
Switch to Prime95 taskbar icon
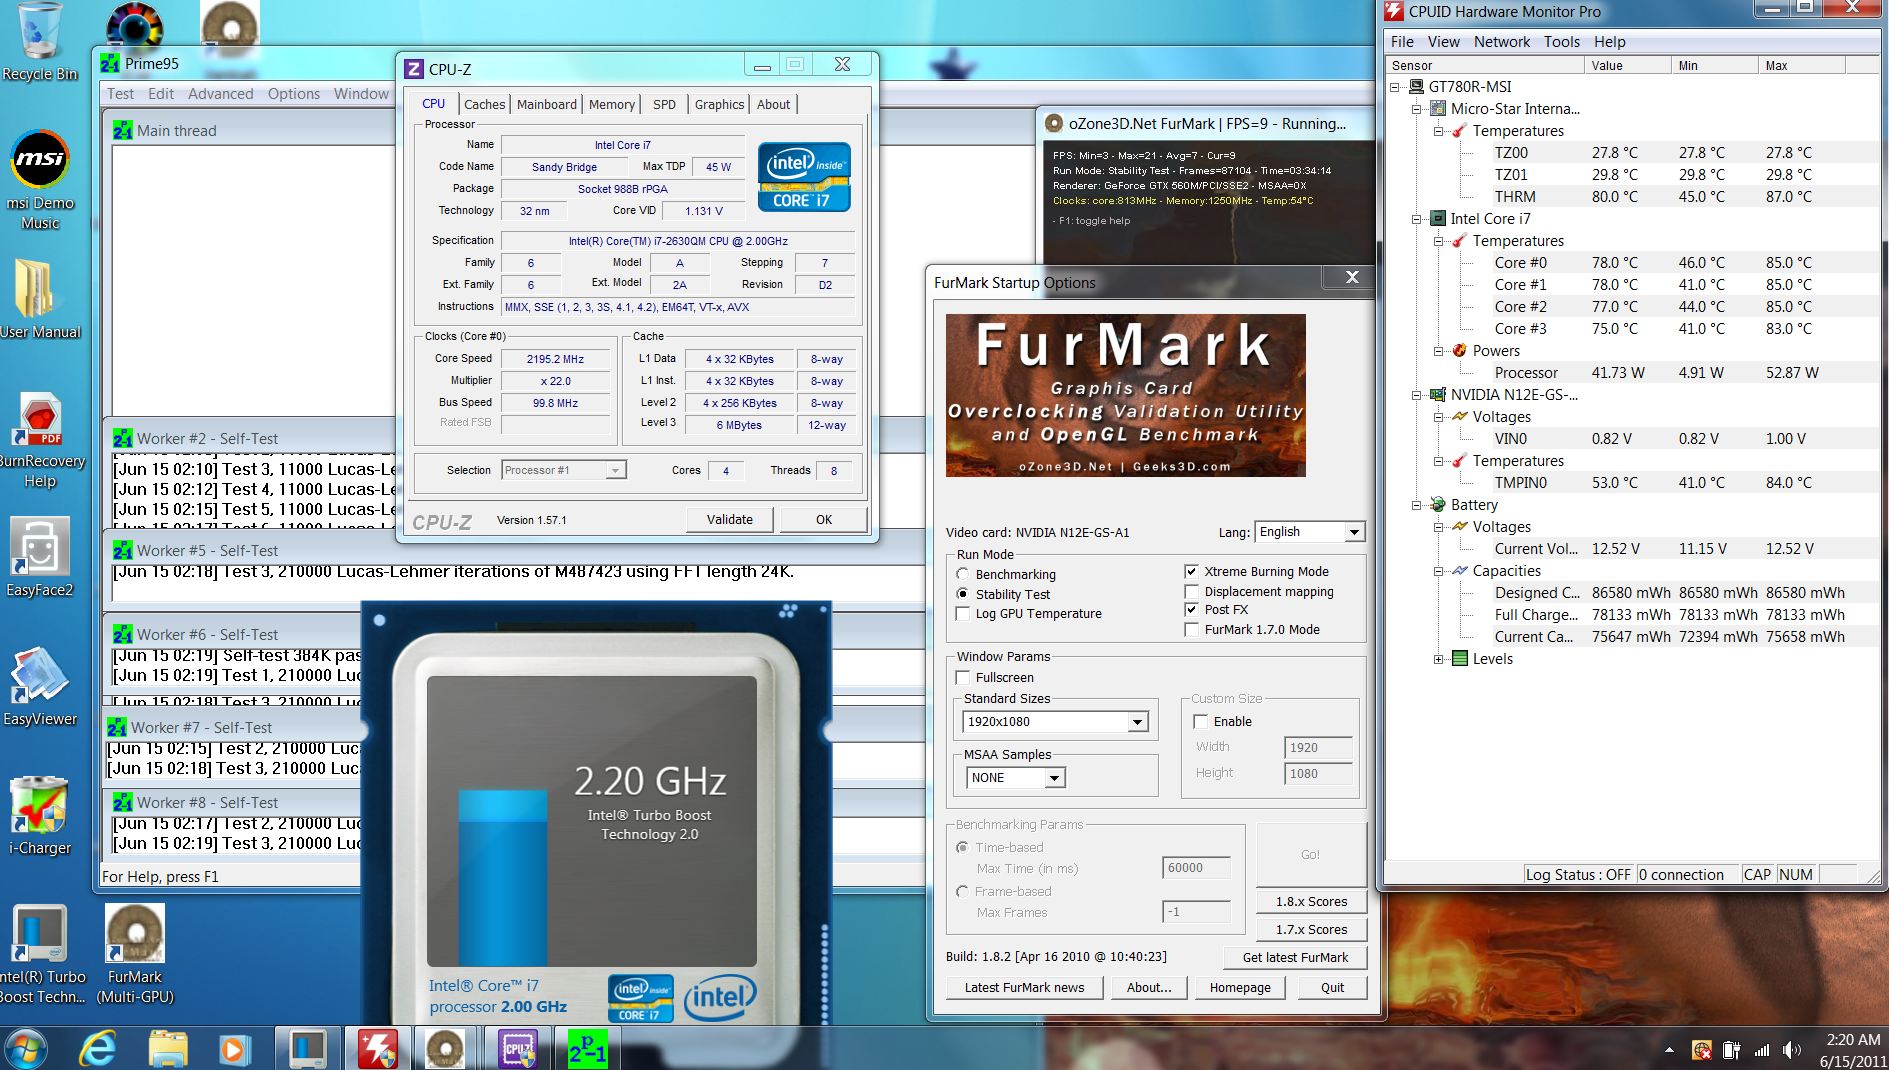[587, 1049]
